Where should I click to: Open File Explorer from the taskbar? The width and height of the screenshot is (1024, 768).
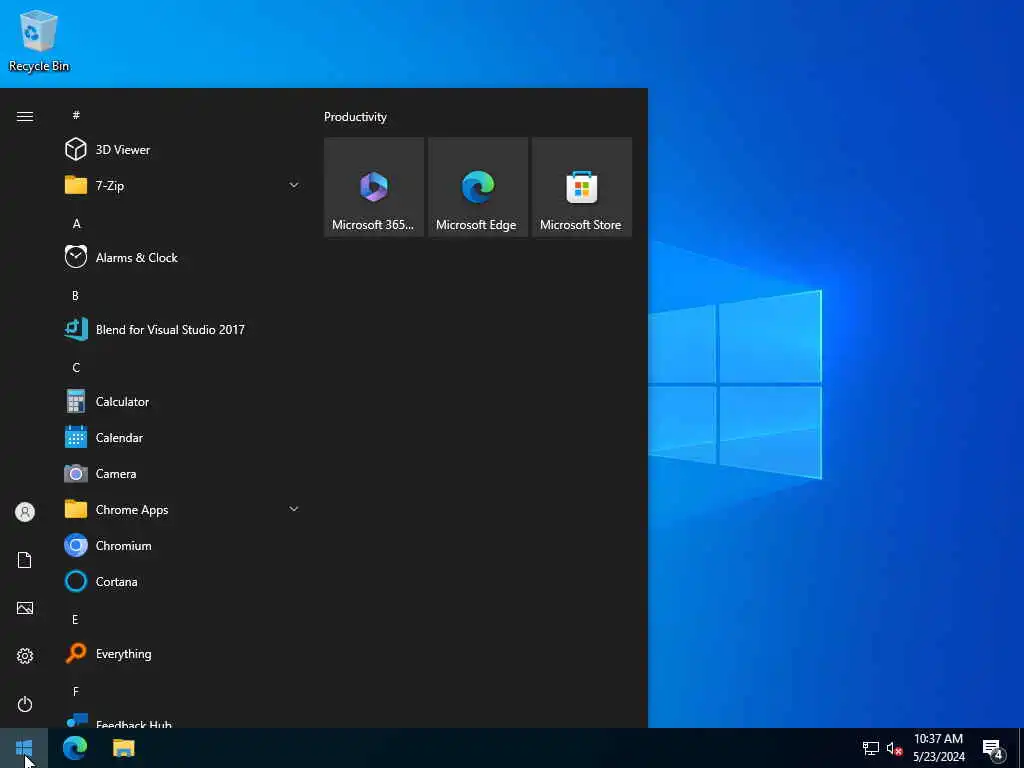pyautogui.click(x=123, y=748)
